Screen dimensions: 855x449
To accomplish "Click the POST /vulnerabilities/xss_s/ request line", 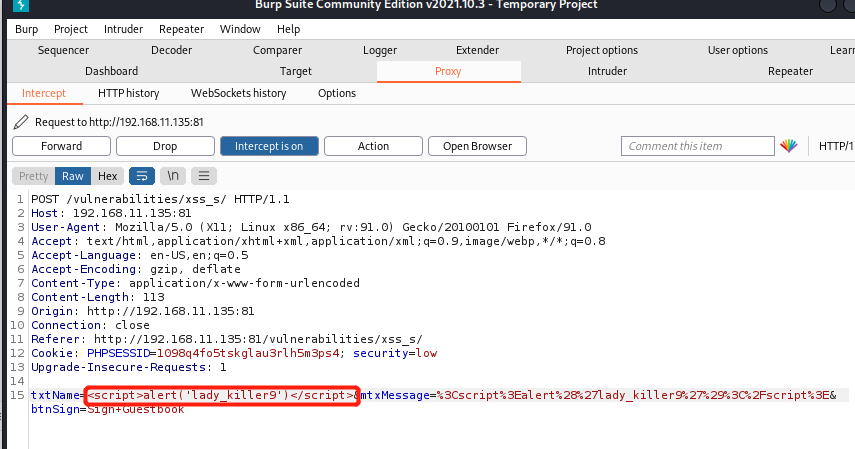I will [x=160, y=199].
